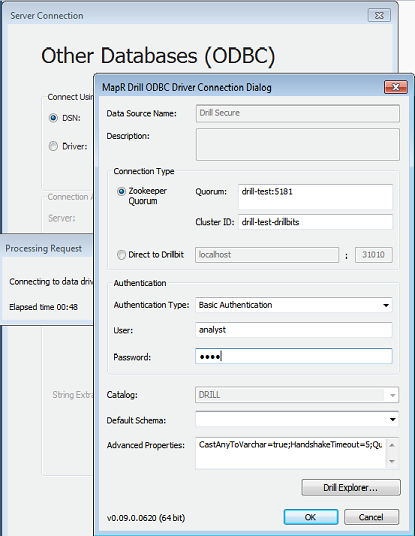Click the Authentication group label
The height and width of the screenshot is (536, 415).
(x=140, y=283)
